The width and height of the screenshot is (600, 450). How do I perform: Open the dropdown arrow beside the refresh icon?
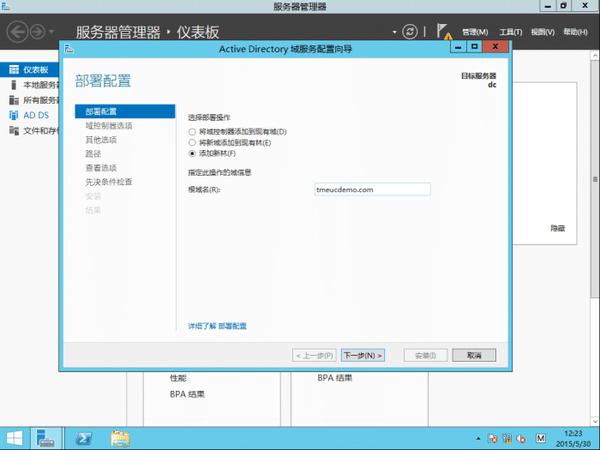point(395,32)
